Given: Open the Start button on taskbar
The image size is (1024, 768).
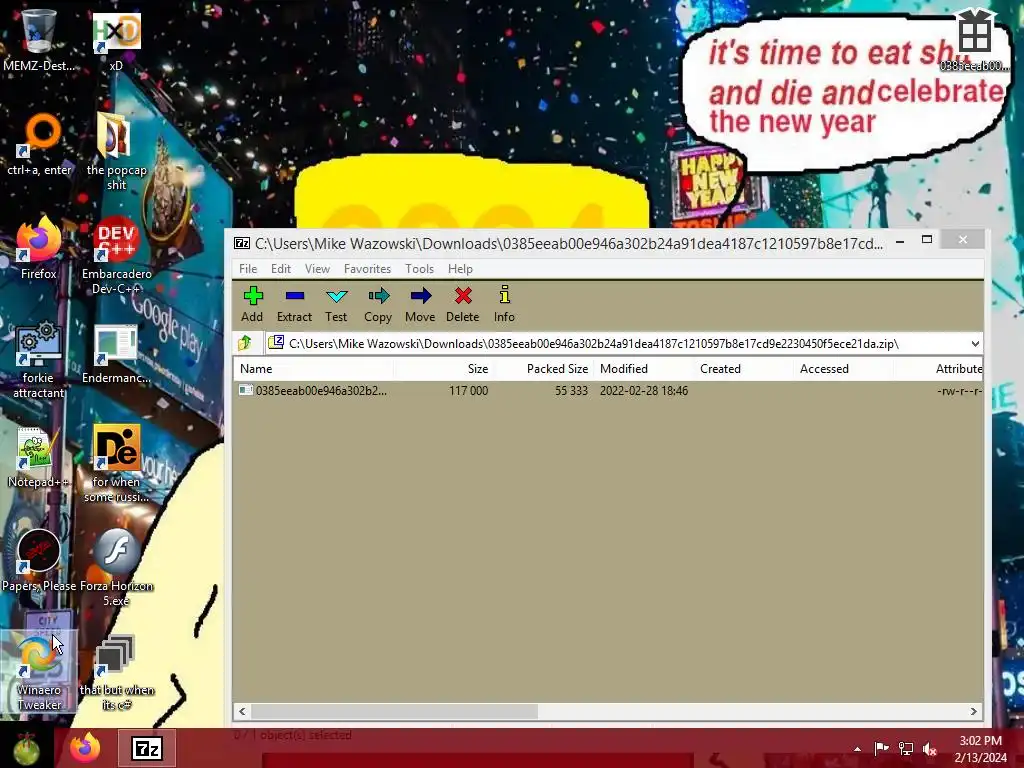Looking at the screenshot, I should pyautogui.click(x=26, y=749).
